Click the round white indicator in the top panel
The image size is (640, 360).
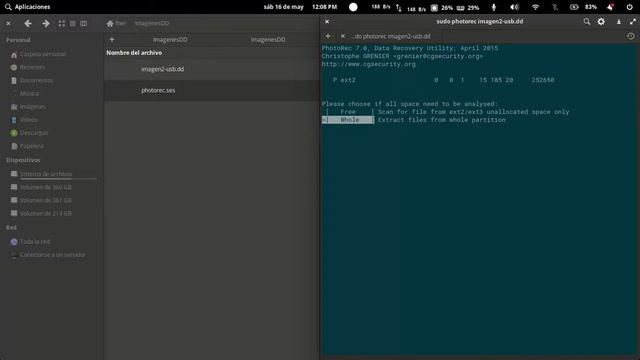(x=353, y=7)
